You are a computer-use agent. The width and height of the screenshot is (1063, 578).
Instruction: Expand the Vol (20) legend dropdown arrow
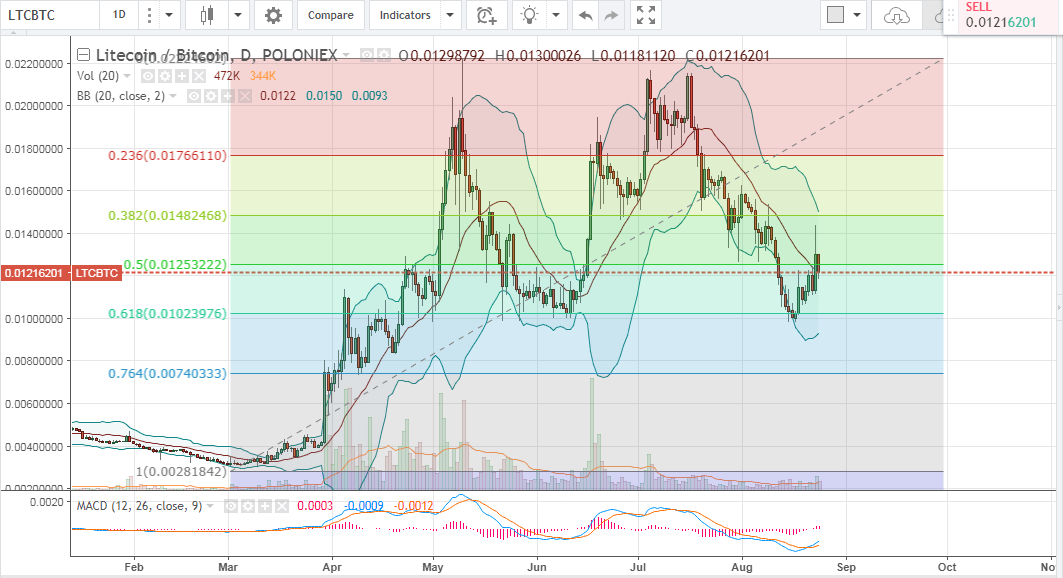pos(127,76)
